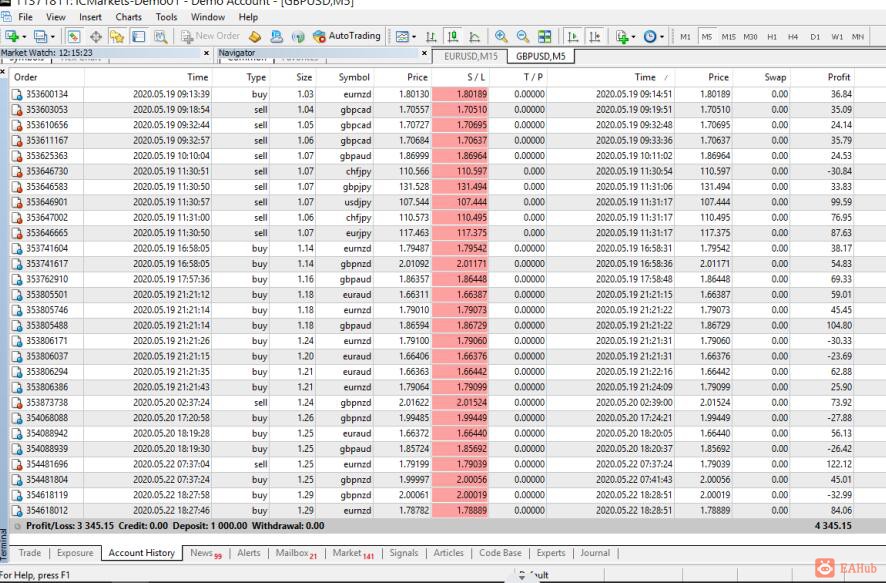The image size is (886, 583).
Task: Switch to the M1 timeframe
Action: [x=685, y=37]
